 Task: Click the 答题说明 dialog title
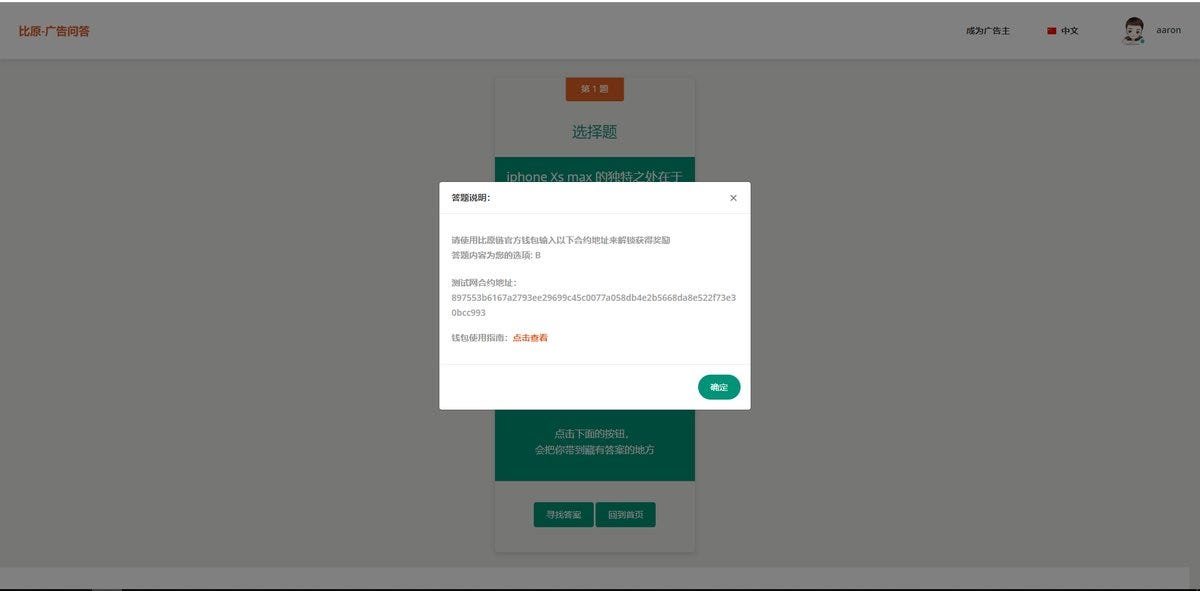tap(471, 198)
